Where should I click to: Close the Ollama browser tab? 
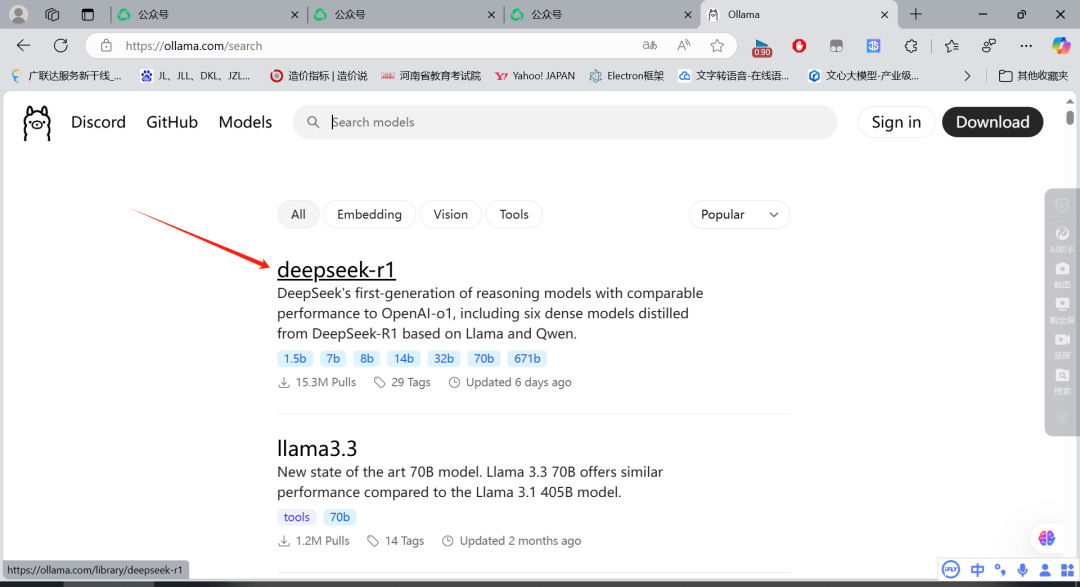point(884,14)
